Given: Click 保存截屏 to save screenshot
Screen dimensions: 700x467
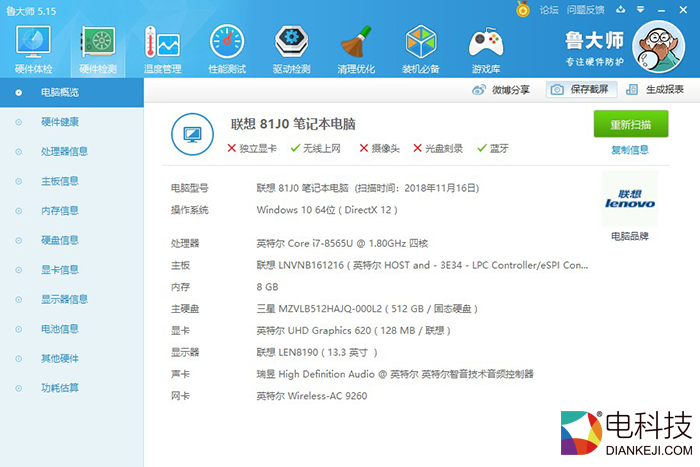Looking at the screenshot, I should (x=578, y=90).
